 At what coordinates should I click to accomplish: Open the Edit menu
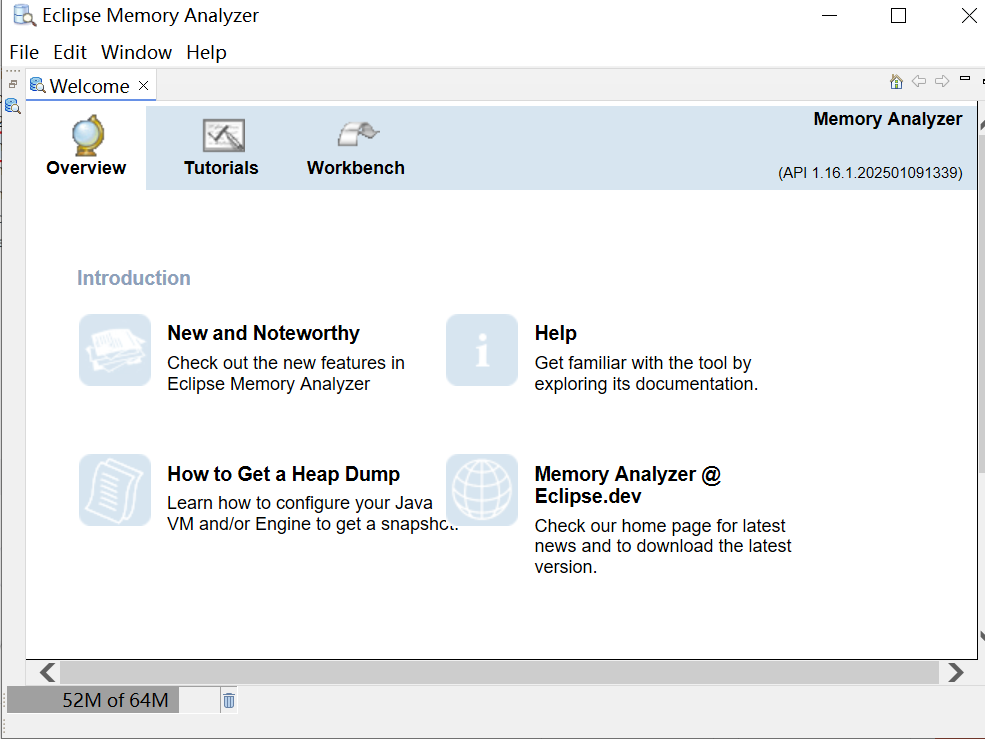tap(70, 52)
